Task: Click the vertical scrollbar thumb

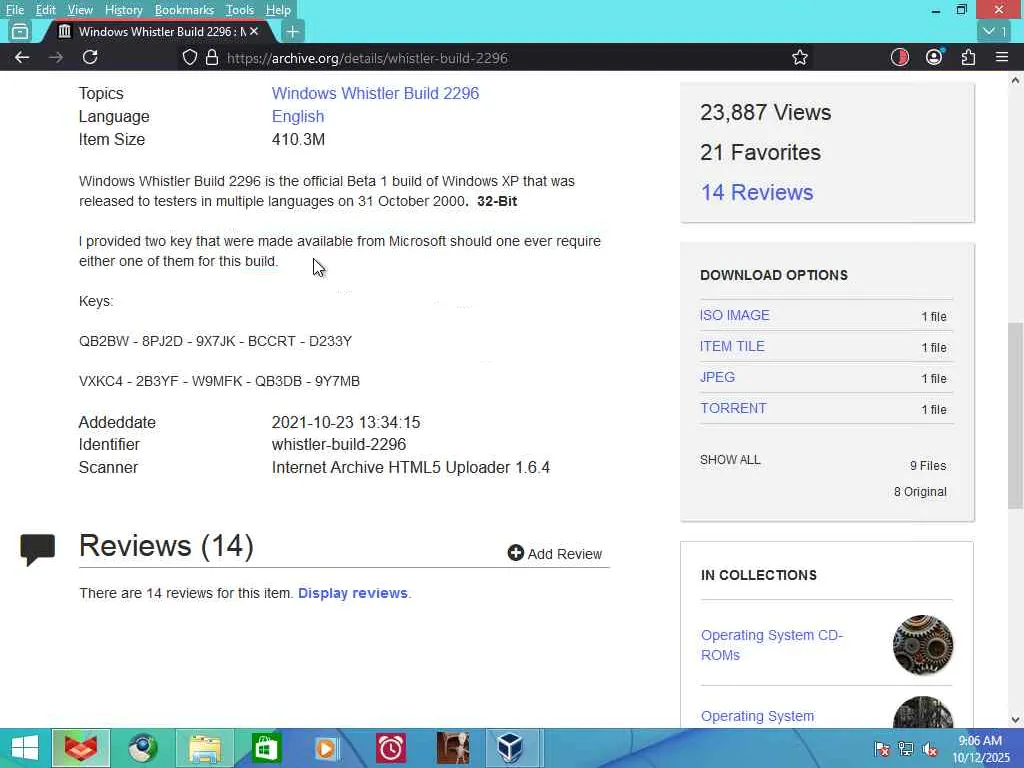Action: 1014,415
